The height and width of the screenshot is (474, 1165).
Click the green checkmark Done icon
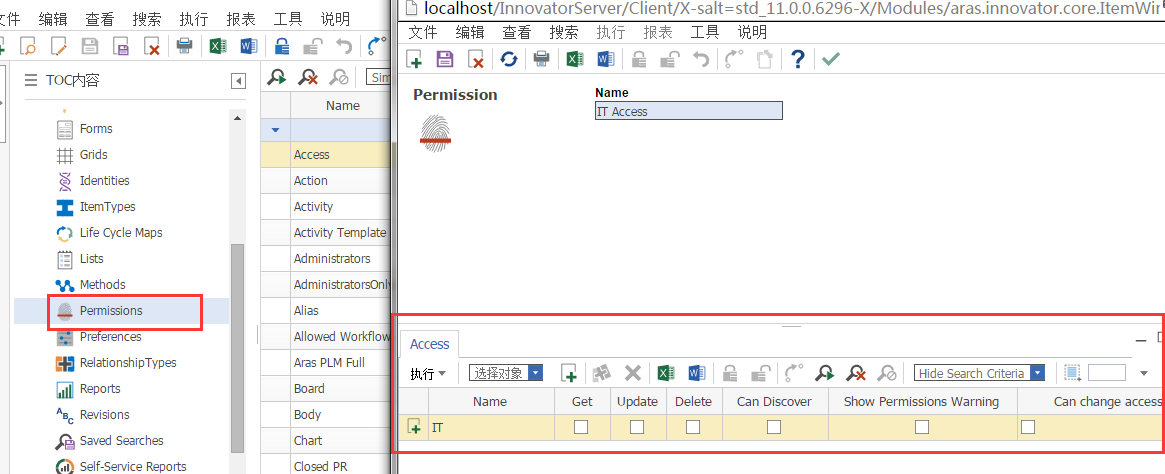click(830, 60)
